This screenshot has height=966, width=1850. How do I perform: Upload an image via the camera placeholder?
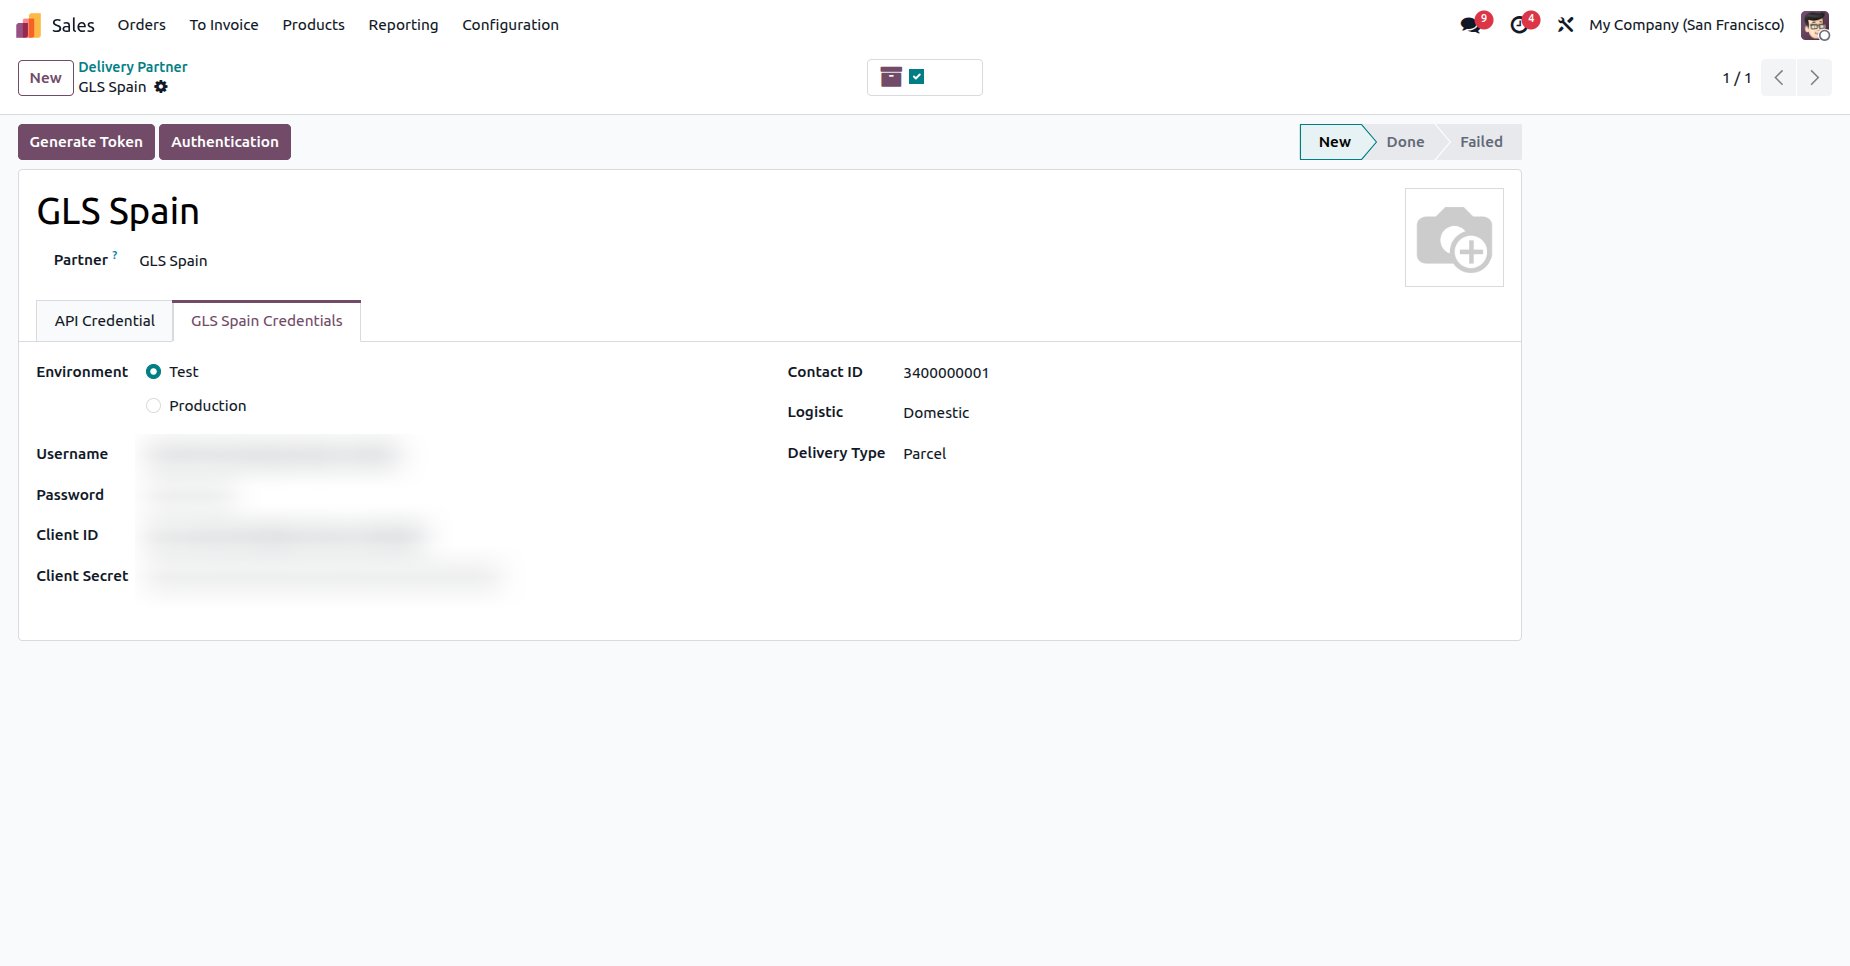click(x=1454, y=238)
